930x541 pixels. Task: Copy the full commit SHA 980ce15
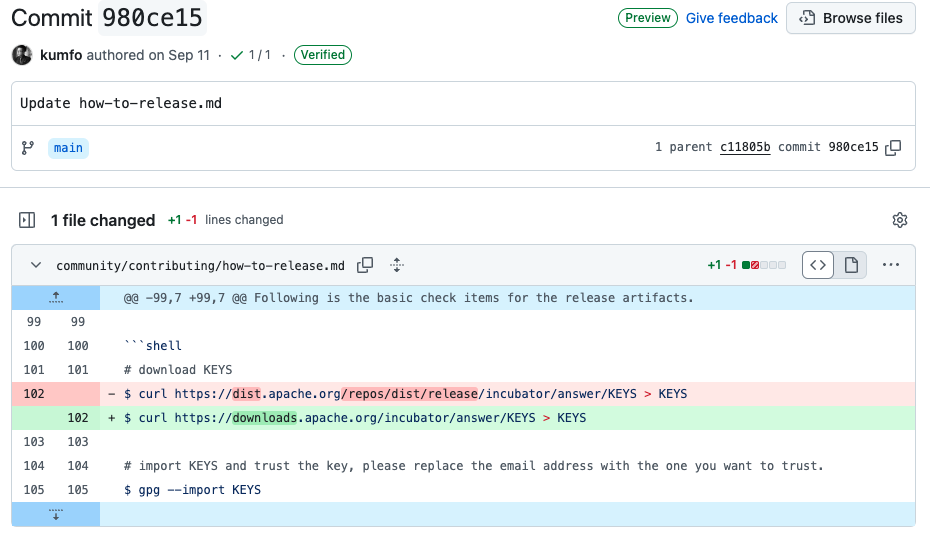tap(893, 148)
